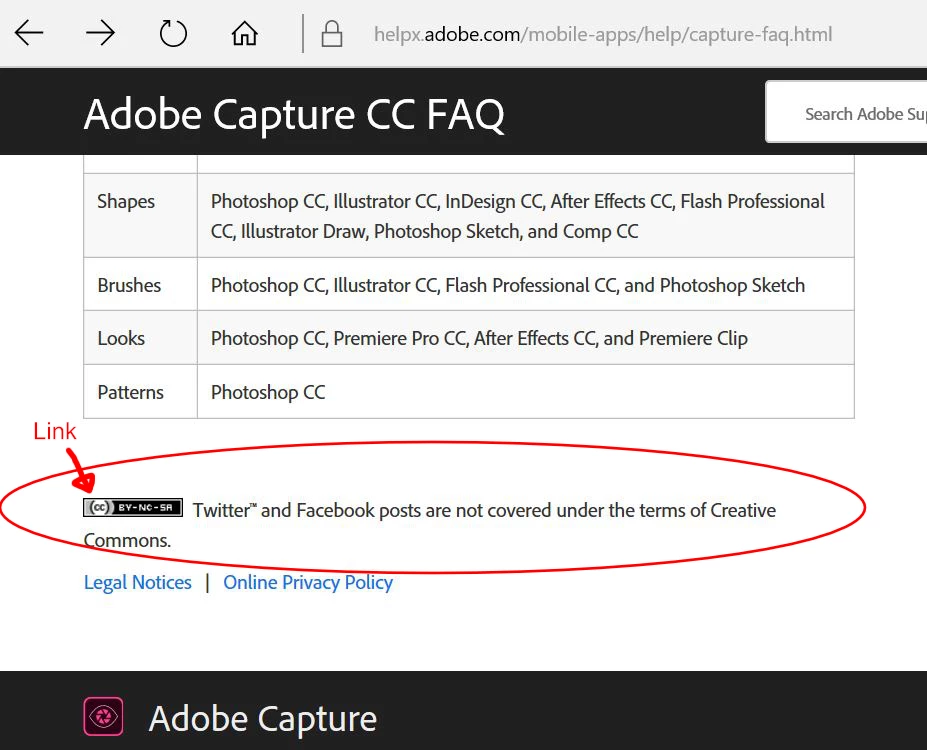The width and height of the screenshot is (927, 750).
Task: Select the Shapes table row label
Action: pos(126,202)
